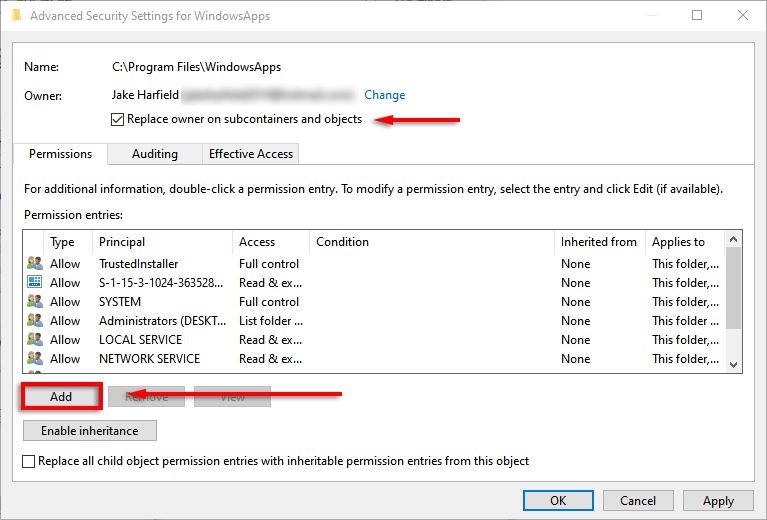The height and width of the screenshot is (520, 767).
Task: Confirm with the OK button
Action: tap(557, 500)
